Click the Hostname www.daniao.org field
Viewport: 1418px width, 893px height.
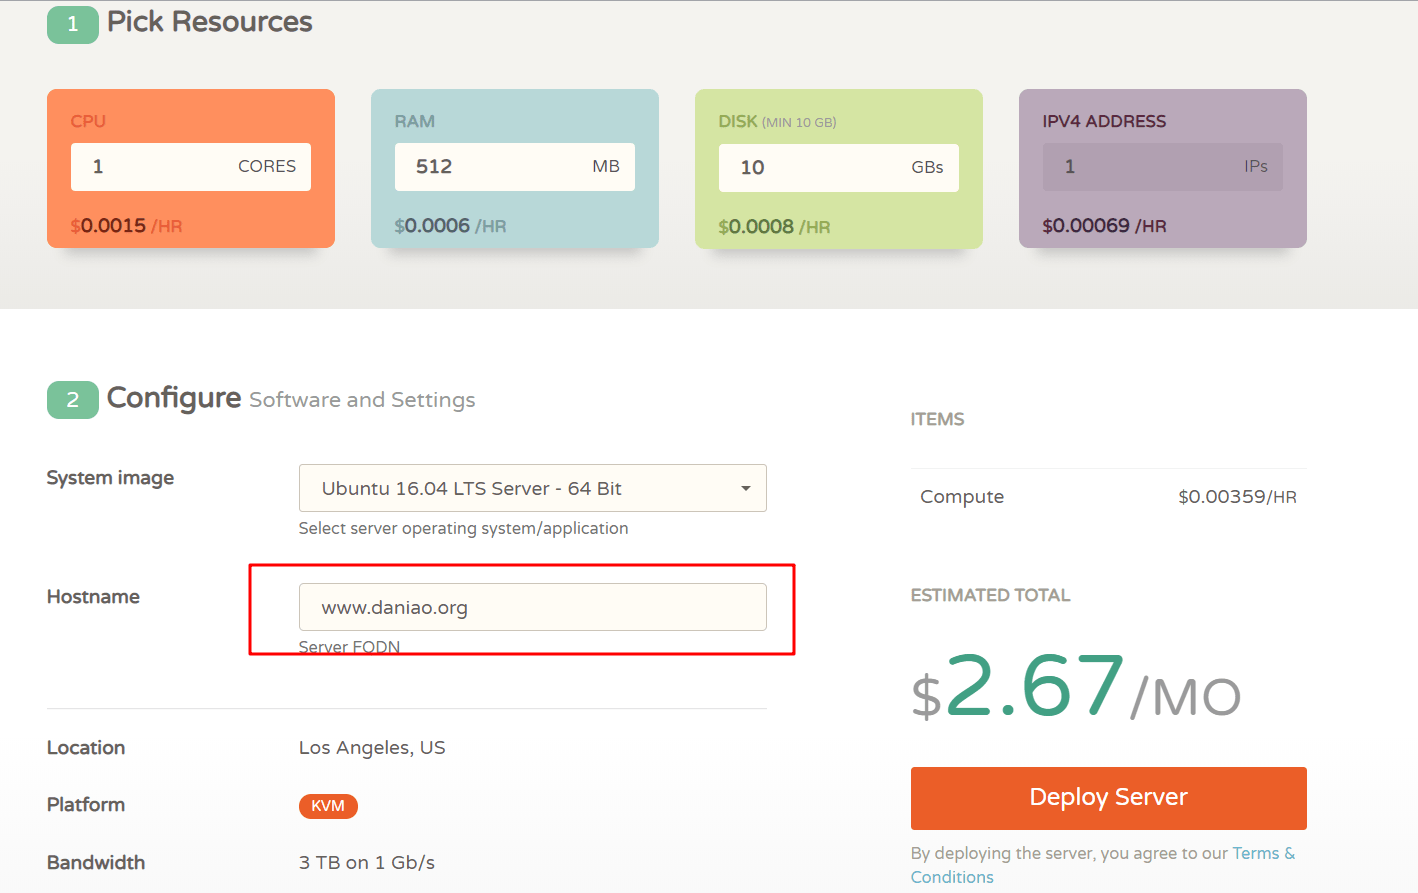[533, 607]
